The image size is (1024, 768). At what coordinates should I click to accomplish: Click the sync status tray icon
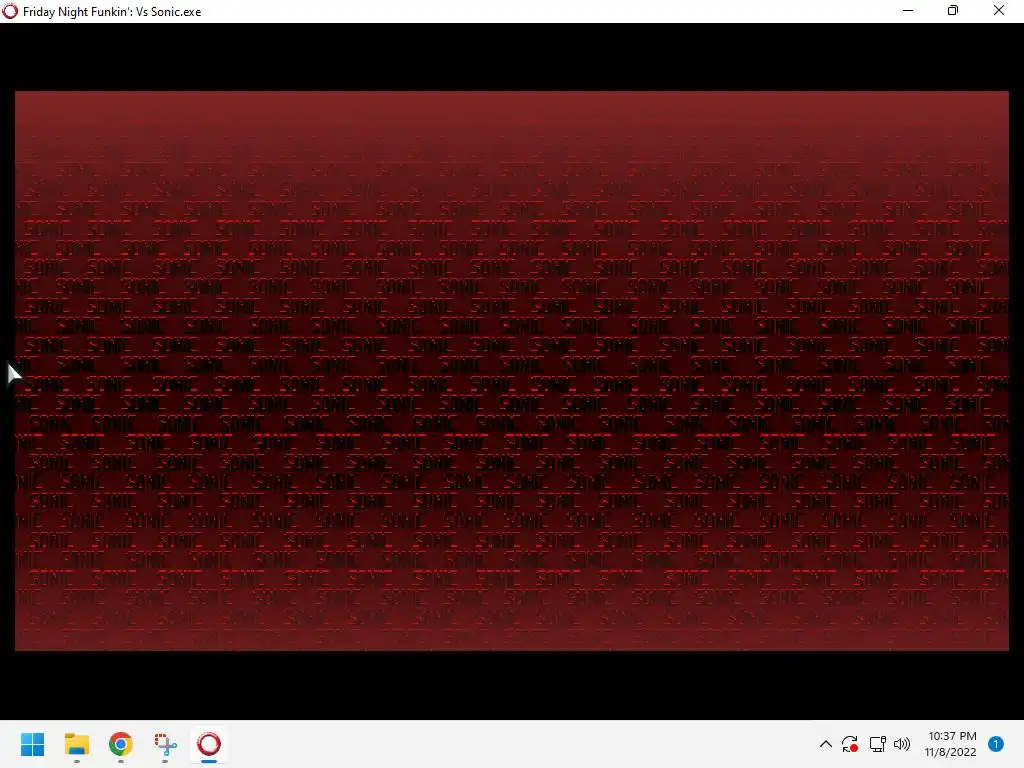point(850,744)
